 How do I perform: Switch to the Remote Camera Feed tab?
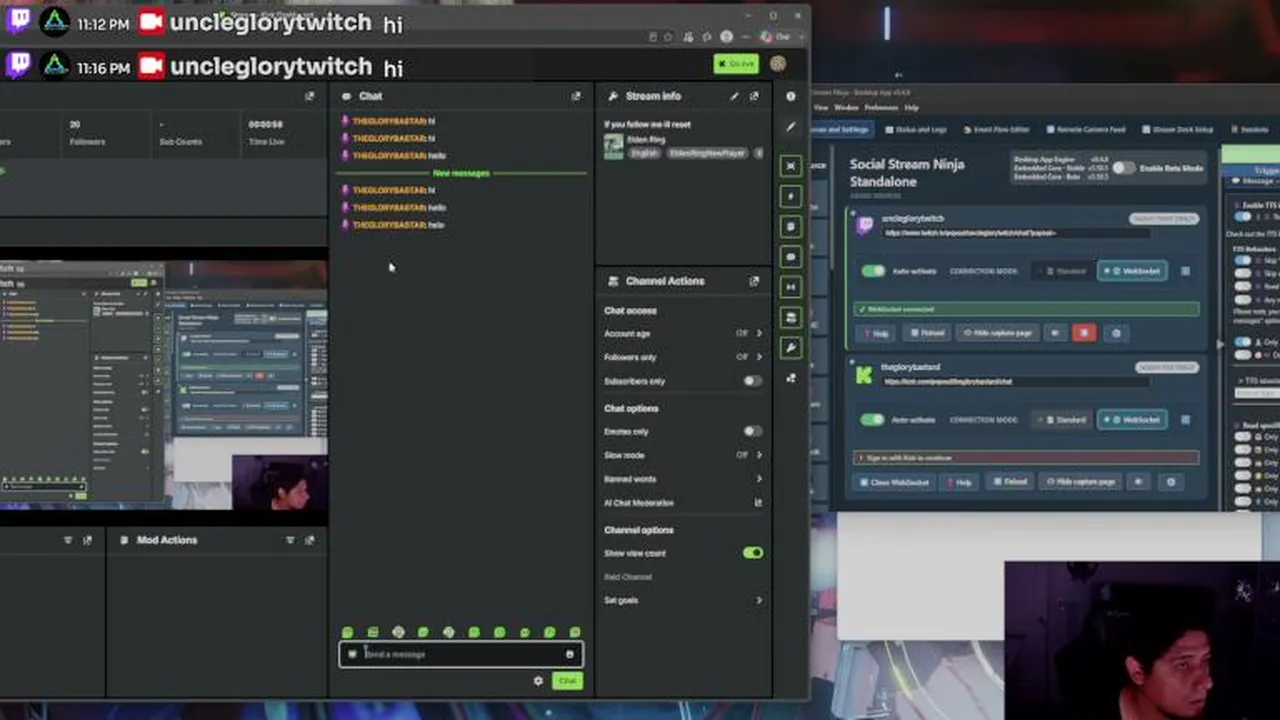click(x=1085, y=130)
